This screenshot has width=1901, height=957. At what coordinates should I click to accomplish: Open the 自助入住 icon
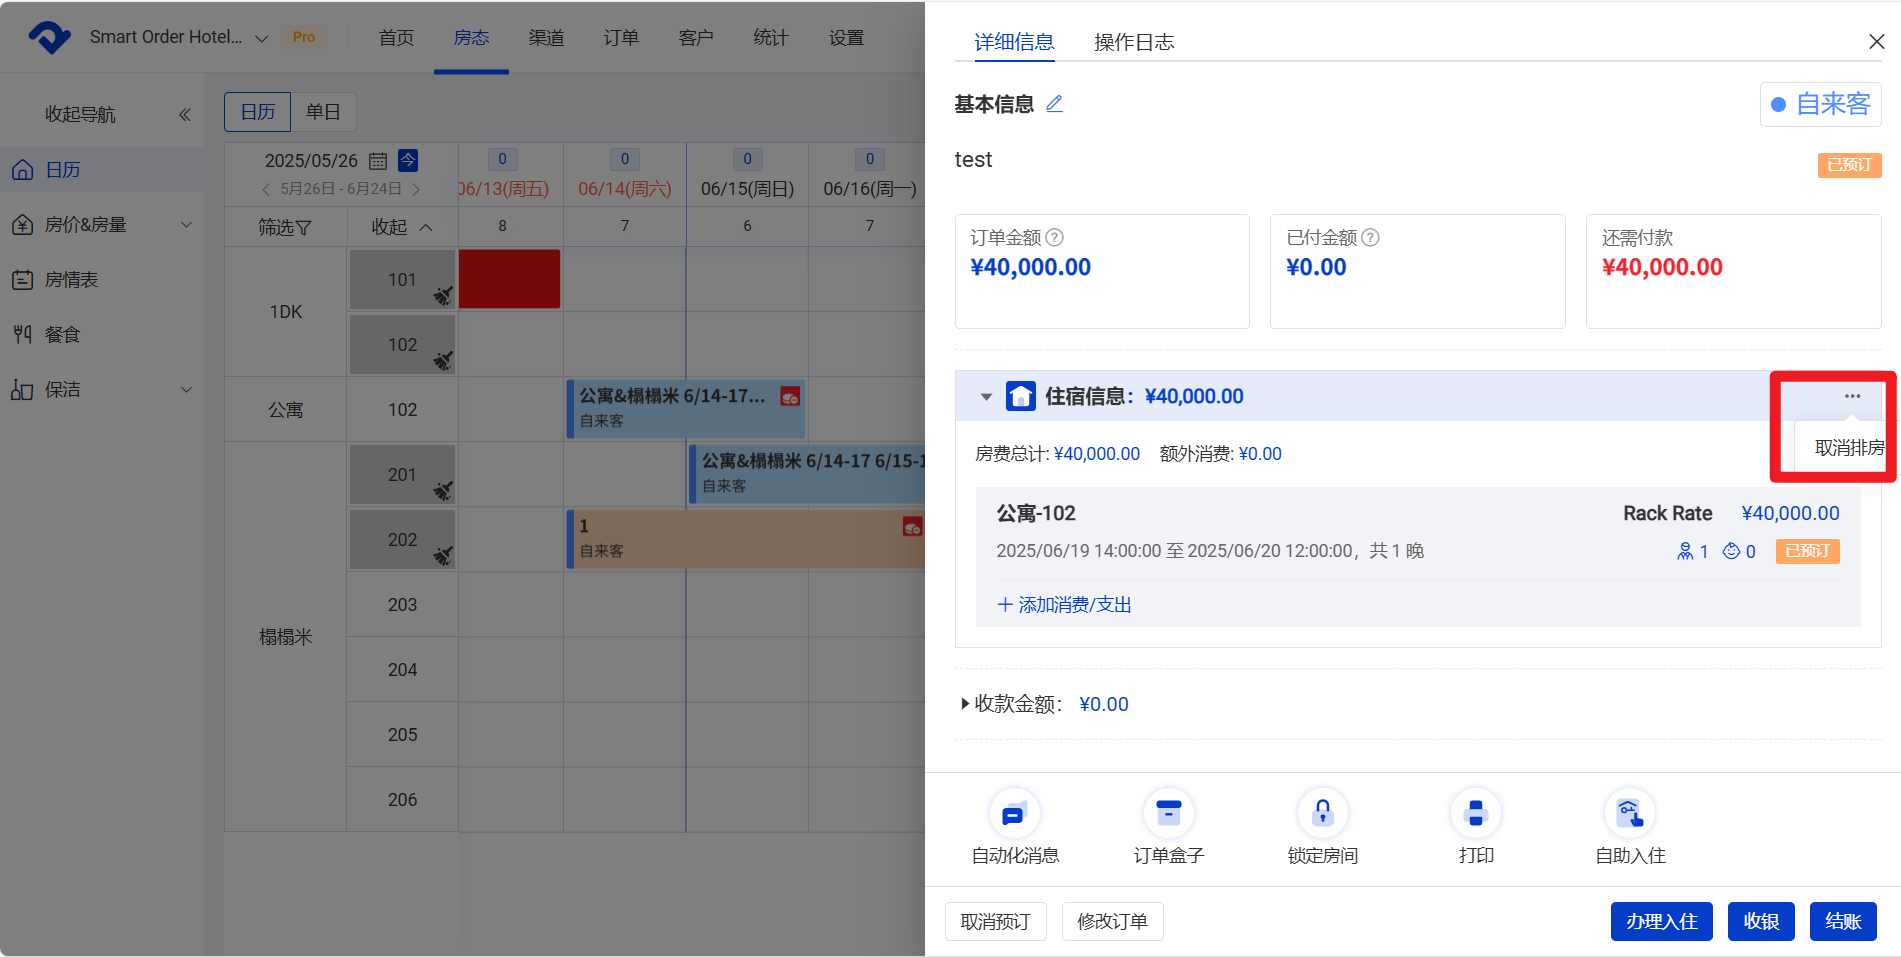1629,814
